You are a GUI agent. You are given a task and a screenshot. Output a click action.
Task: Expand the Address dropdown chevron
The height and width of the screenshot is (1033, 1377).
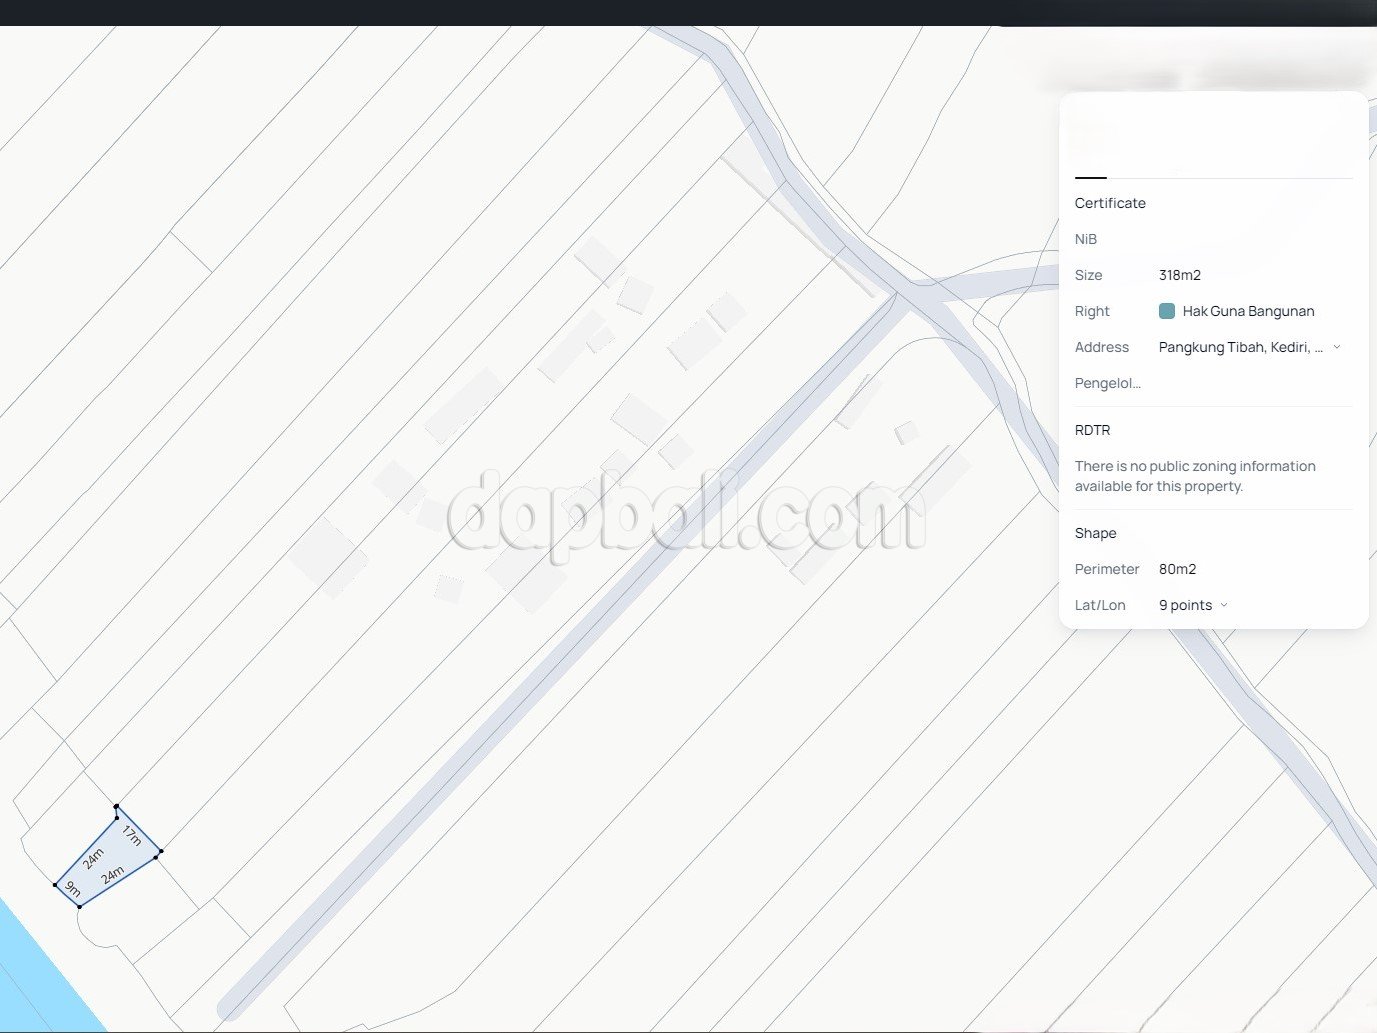[x=1337, y=347]
